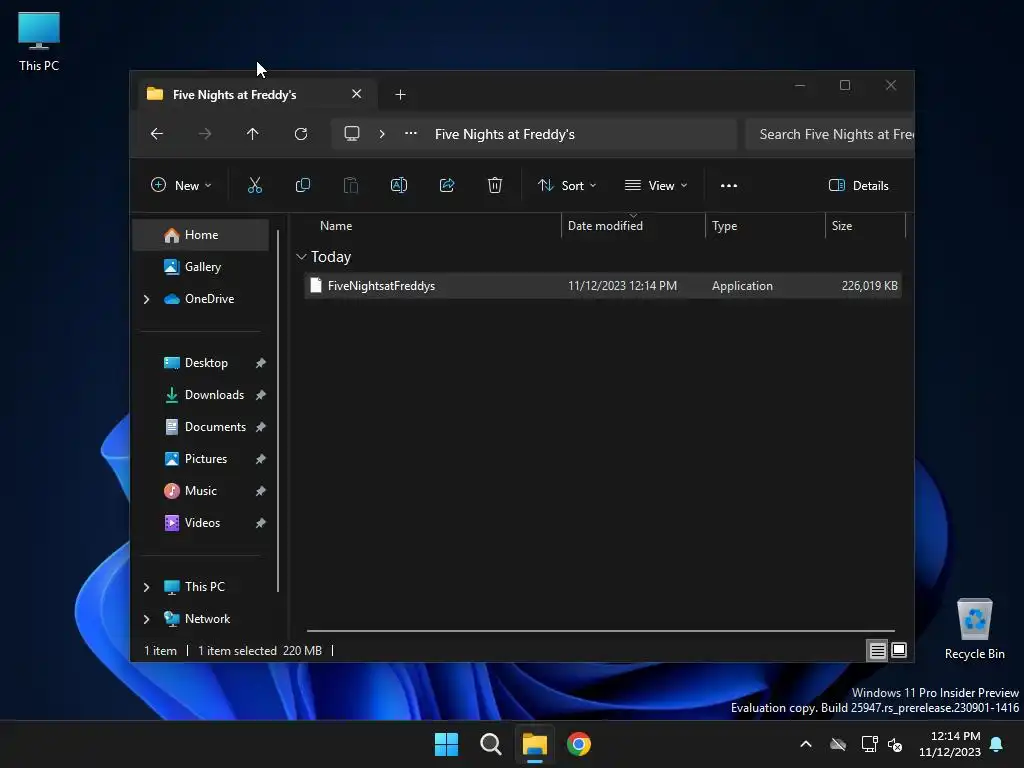Open Gallery in the sidebar
1024x768 pixels.
point(202,267)
